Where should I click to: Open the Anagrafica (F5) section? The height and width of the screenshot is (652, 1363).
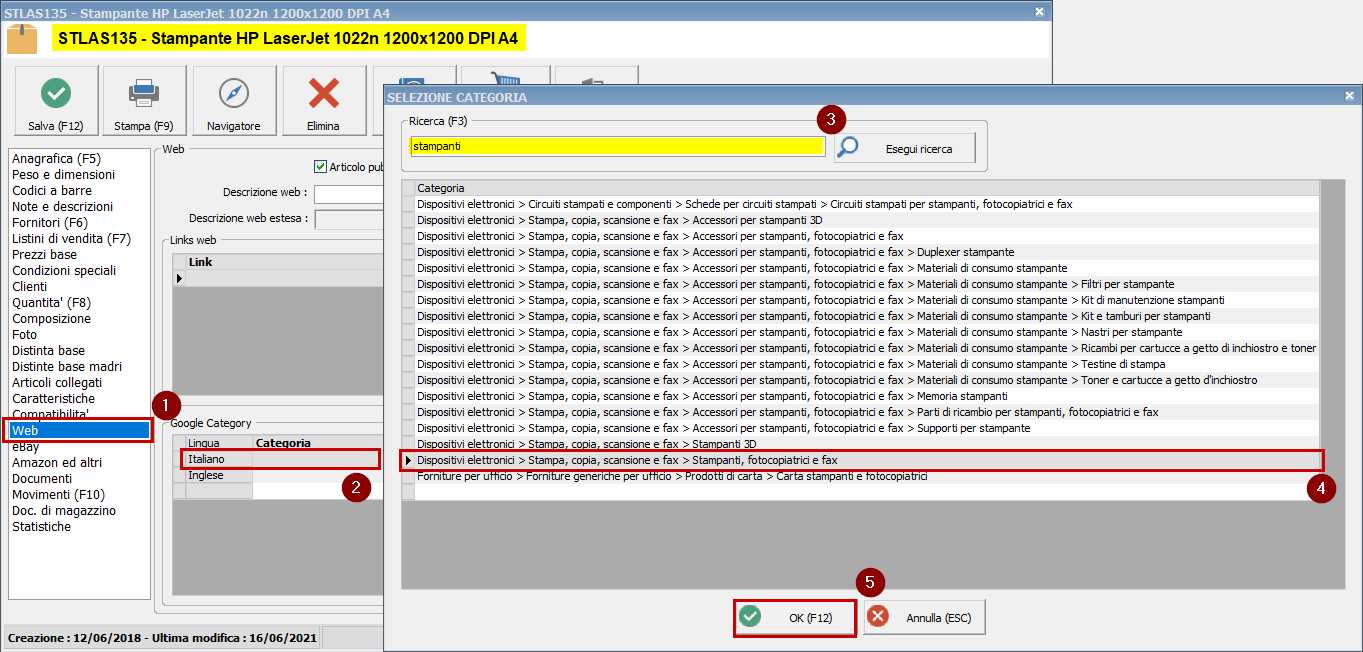[x=56, y=159]
